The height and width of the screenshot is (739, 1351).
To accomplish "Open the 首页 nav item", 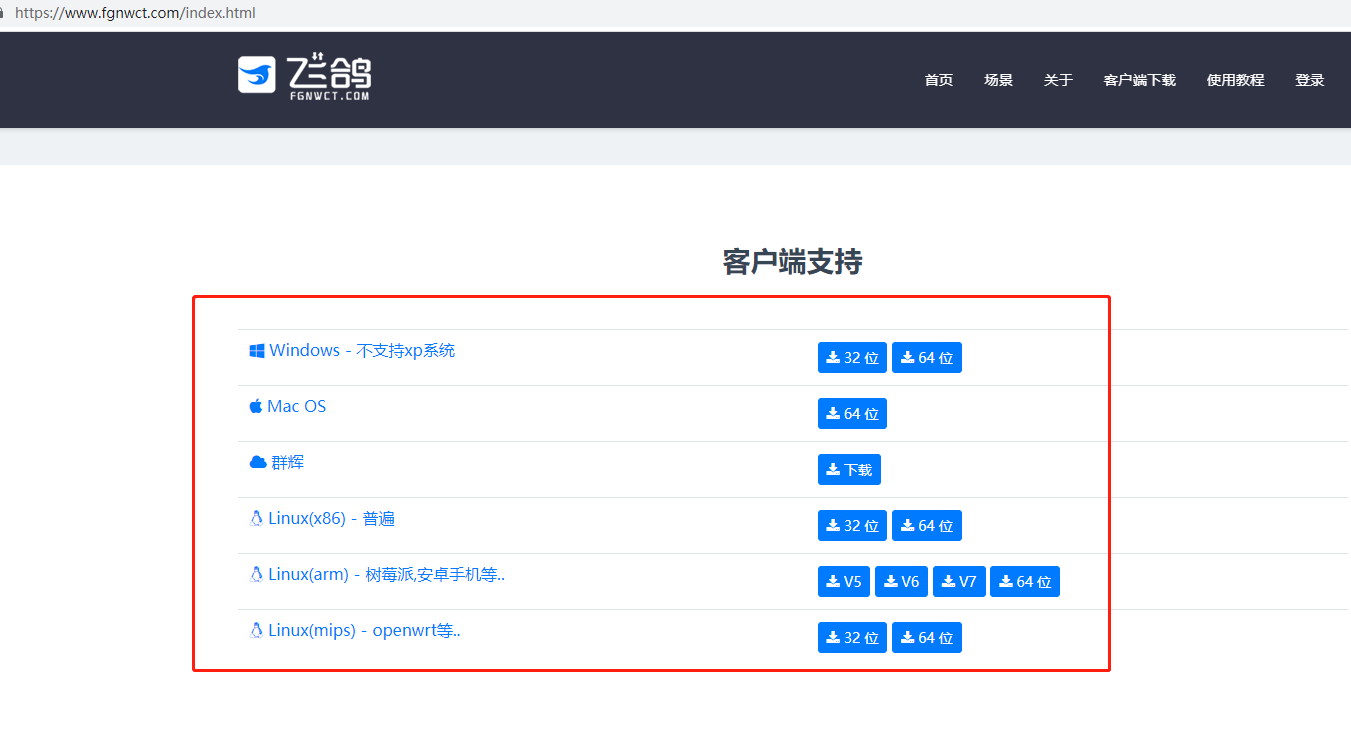I will click(x=939, y=80).
